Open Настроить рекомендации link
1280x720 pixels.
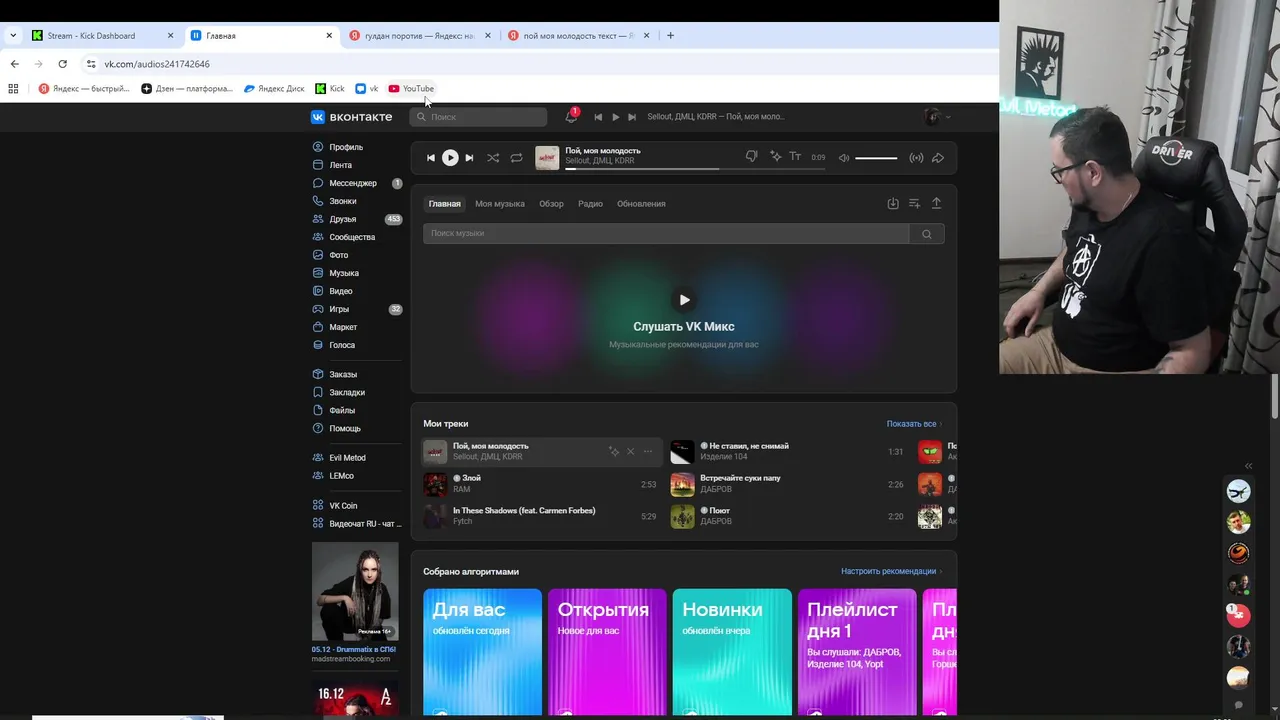tap(891, 572)
